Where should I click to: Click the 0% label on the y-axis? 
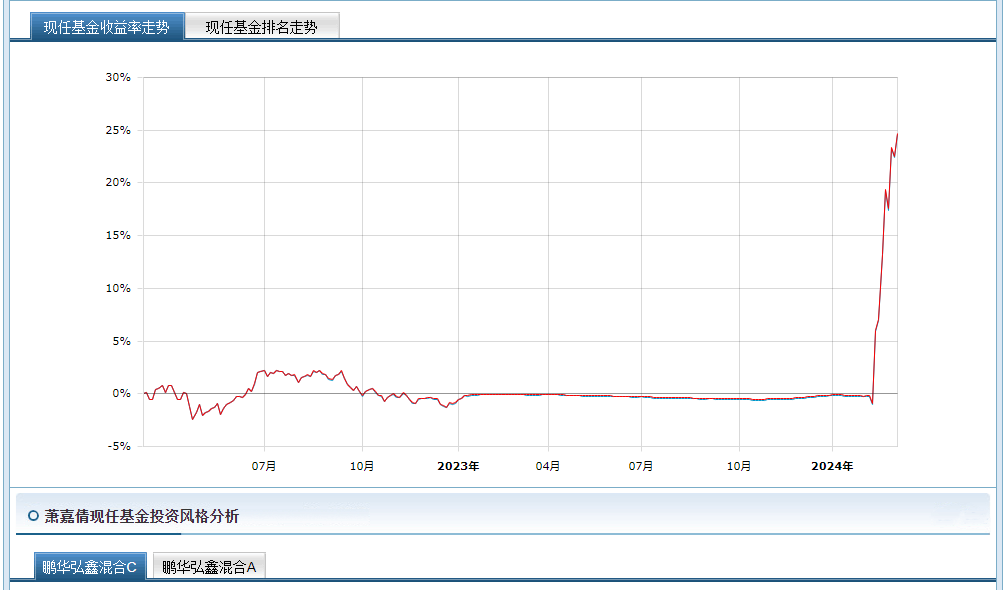[x=120, y=394]
